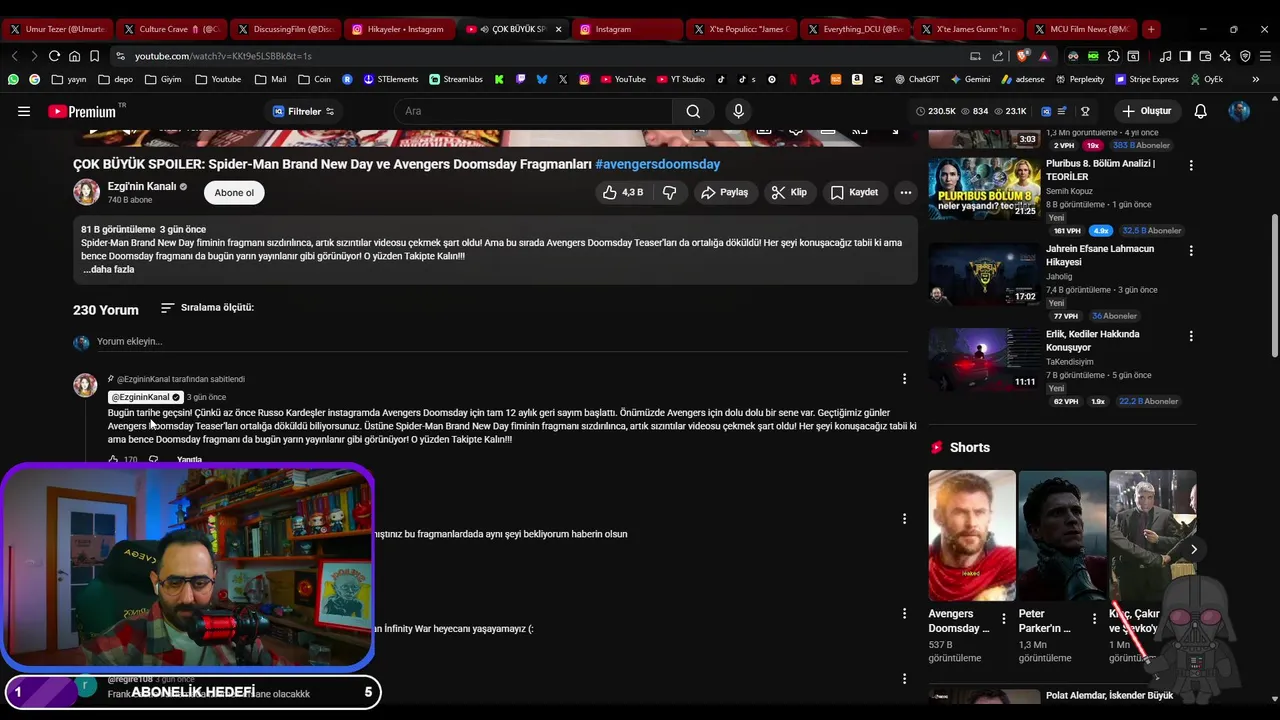Open Ezgi'nin Kanalı channel name
Screen dimensions: 1280x720
pyautogui.click(x=142, y=186)
